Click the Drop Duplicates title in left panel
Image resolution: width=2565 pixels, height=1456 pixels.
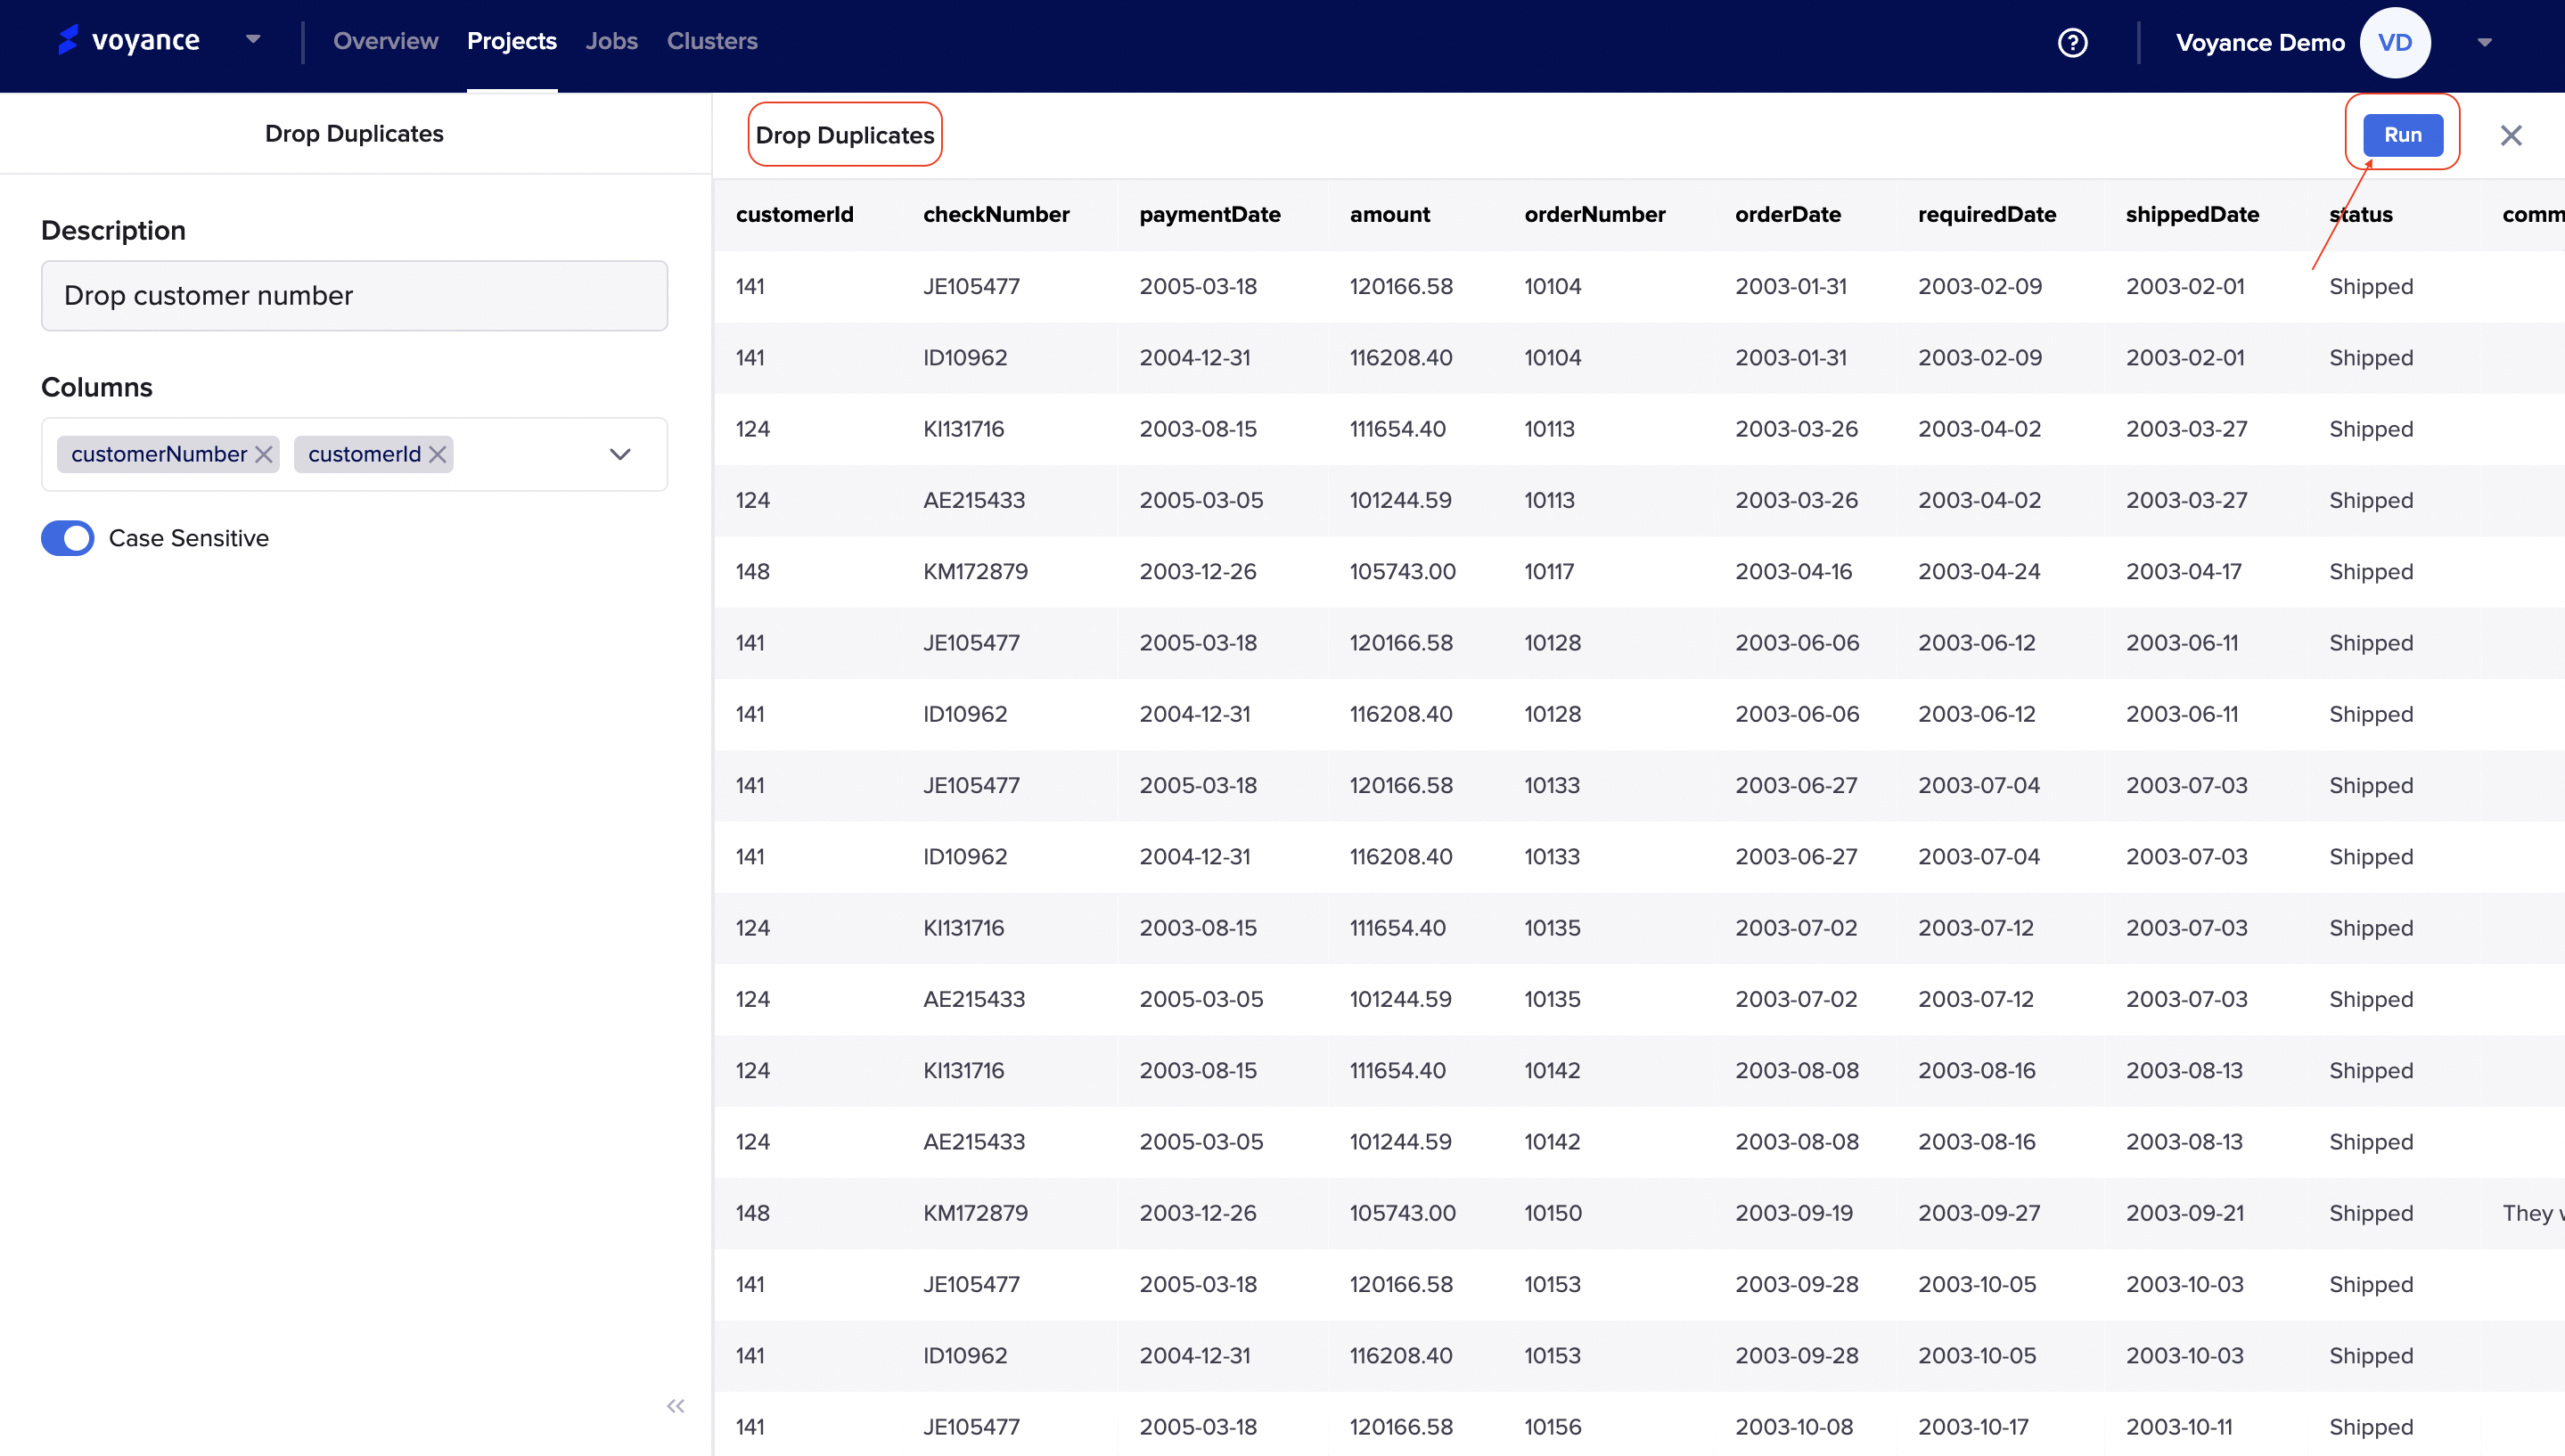(x=354, y=134)
